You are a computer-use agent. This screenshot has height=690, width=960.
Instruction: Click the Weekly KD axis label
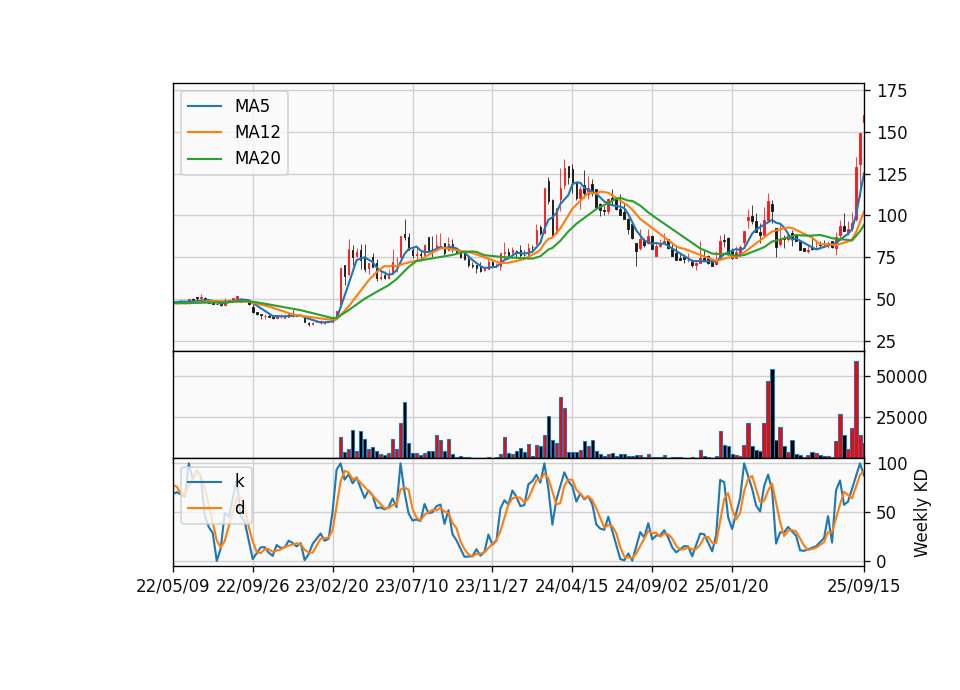pos(920,513)
